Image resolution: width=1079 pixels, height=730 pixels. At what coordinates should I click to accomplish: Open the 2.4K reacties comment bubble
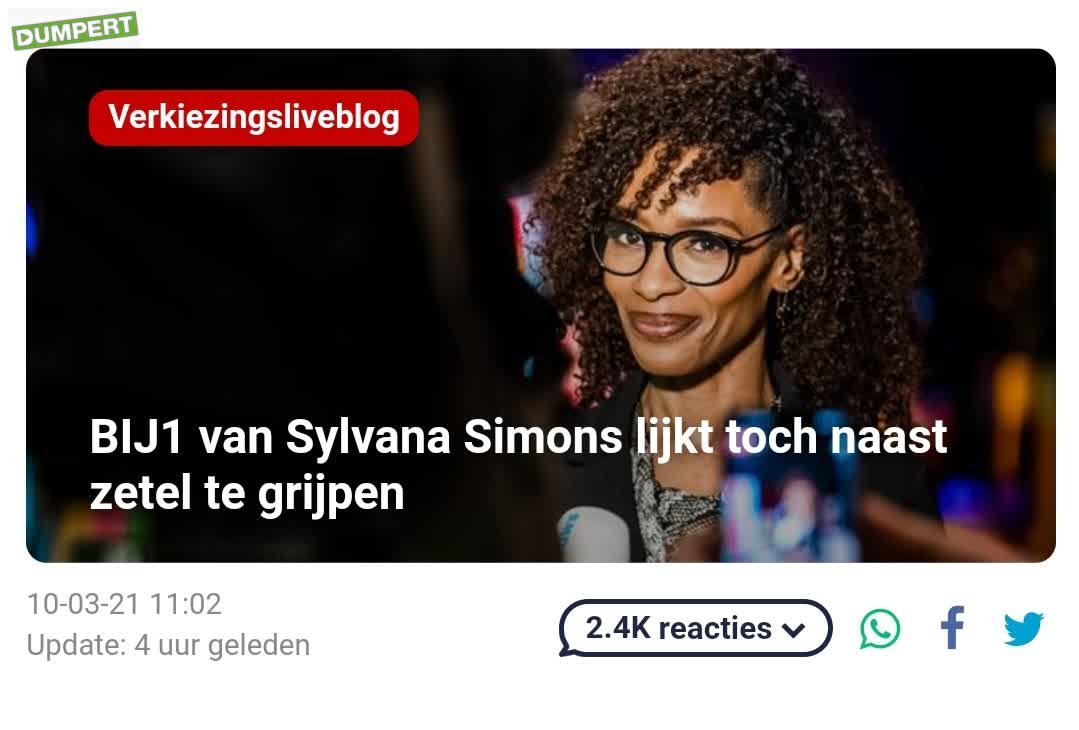tap(695, 628)
